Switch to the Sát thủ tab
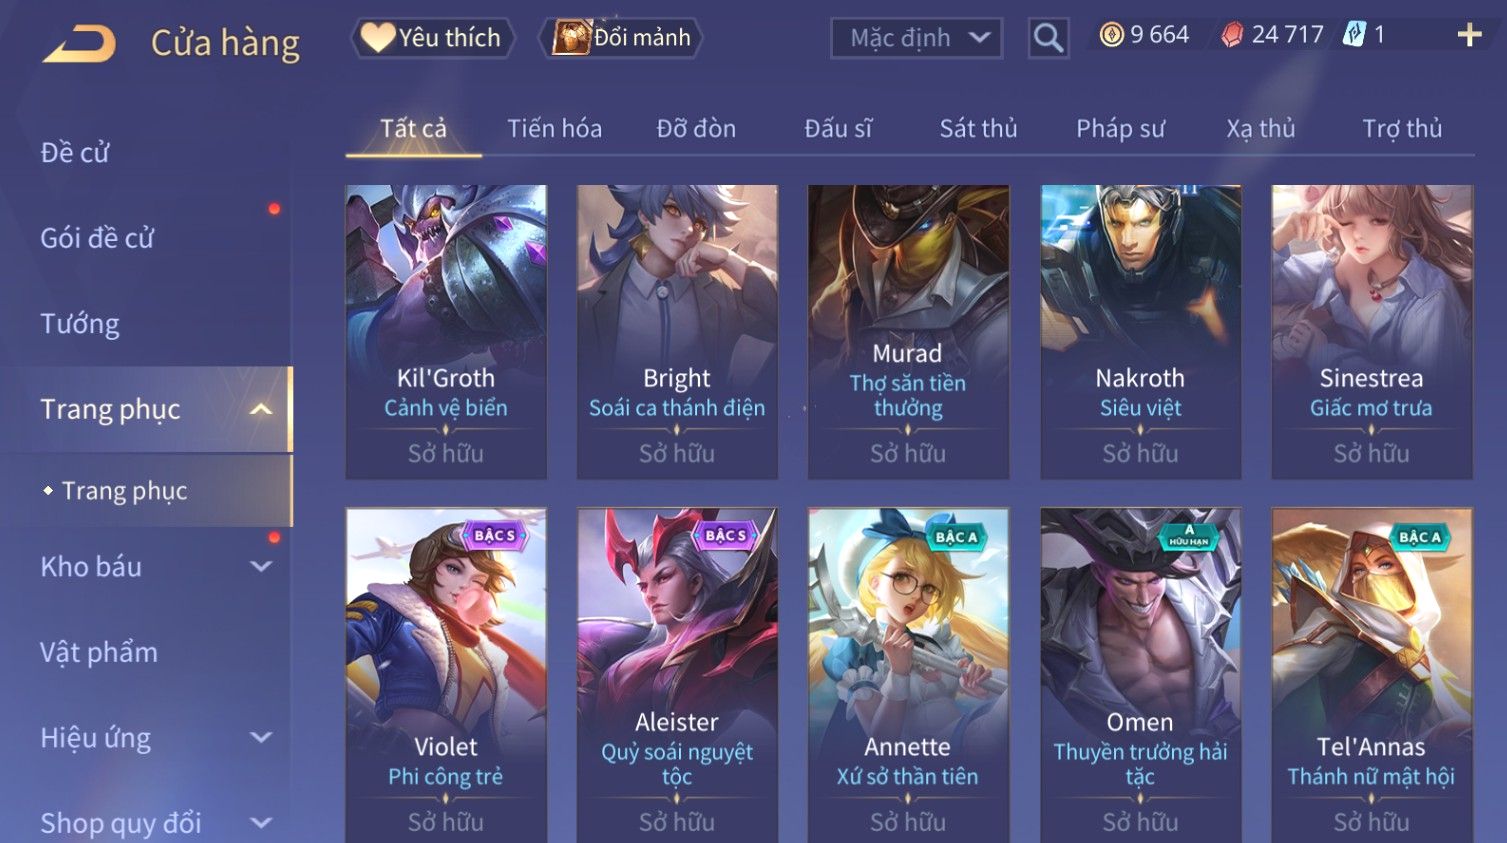 978,128
